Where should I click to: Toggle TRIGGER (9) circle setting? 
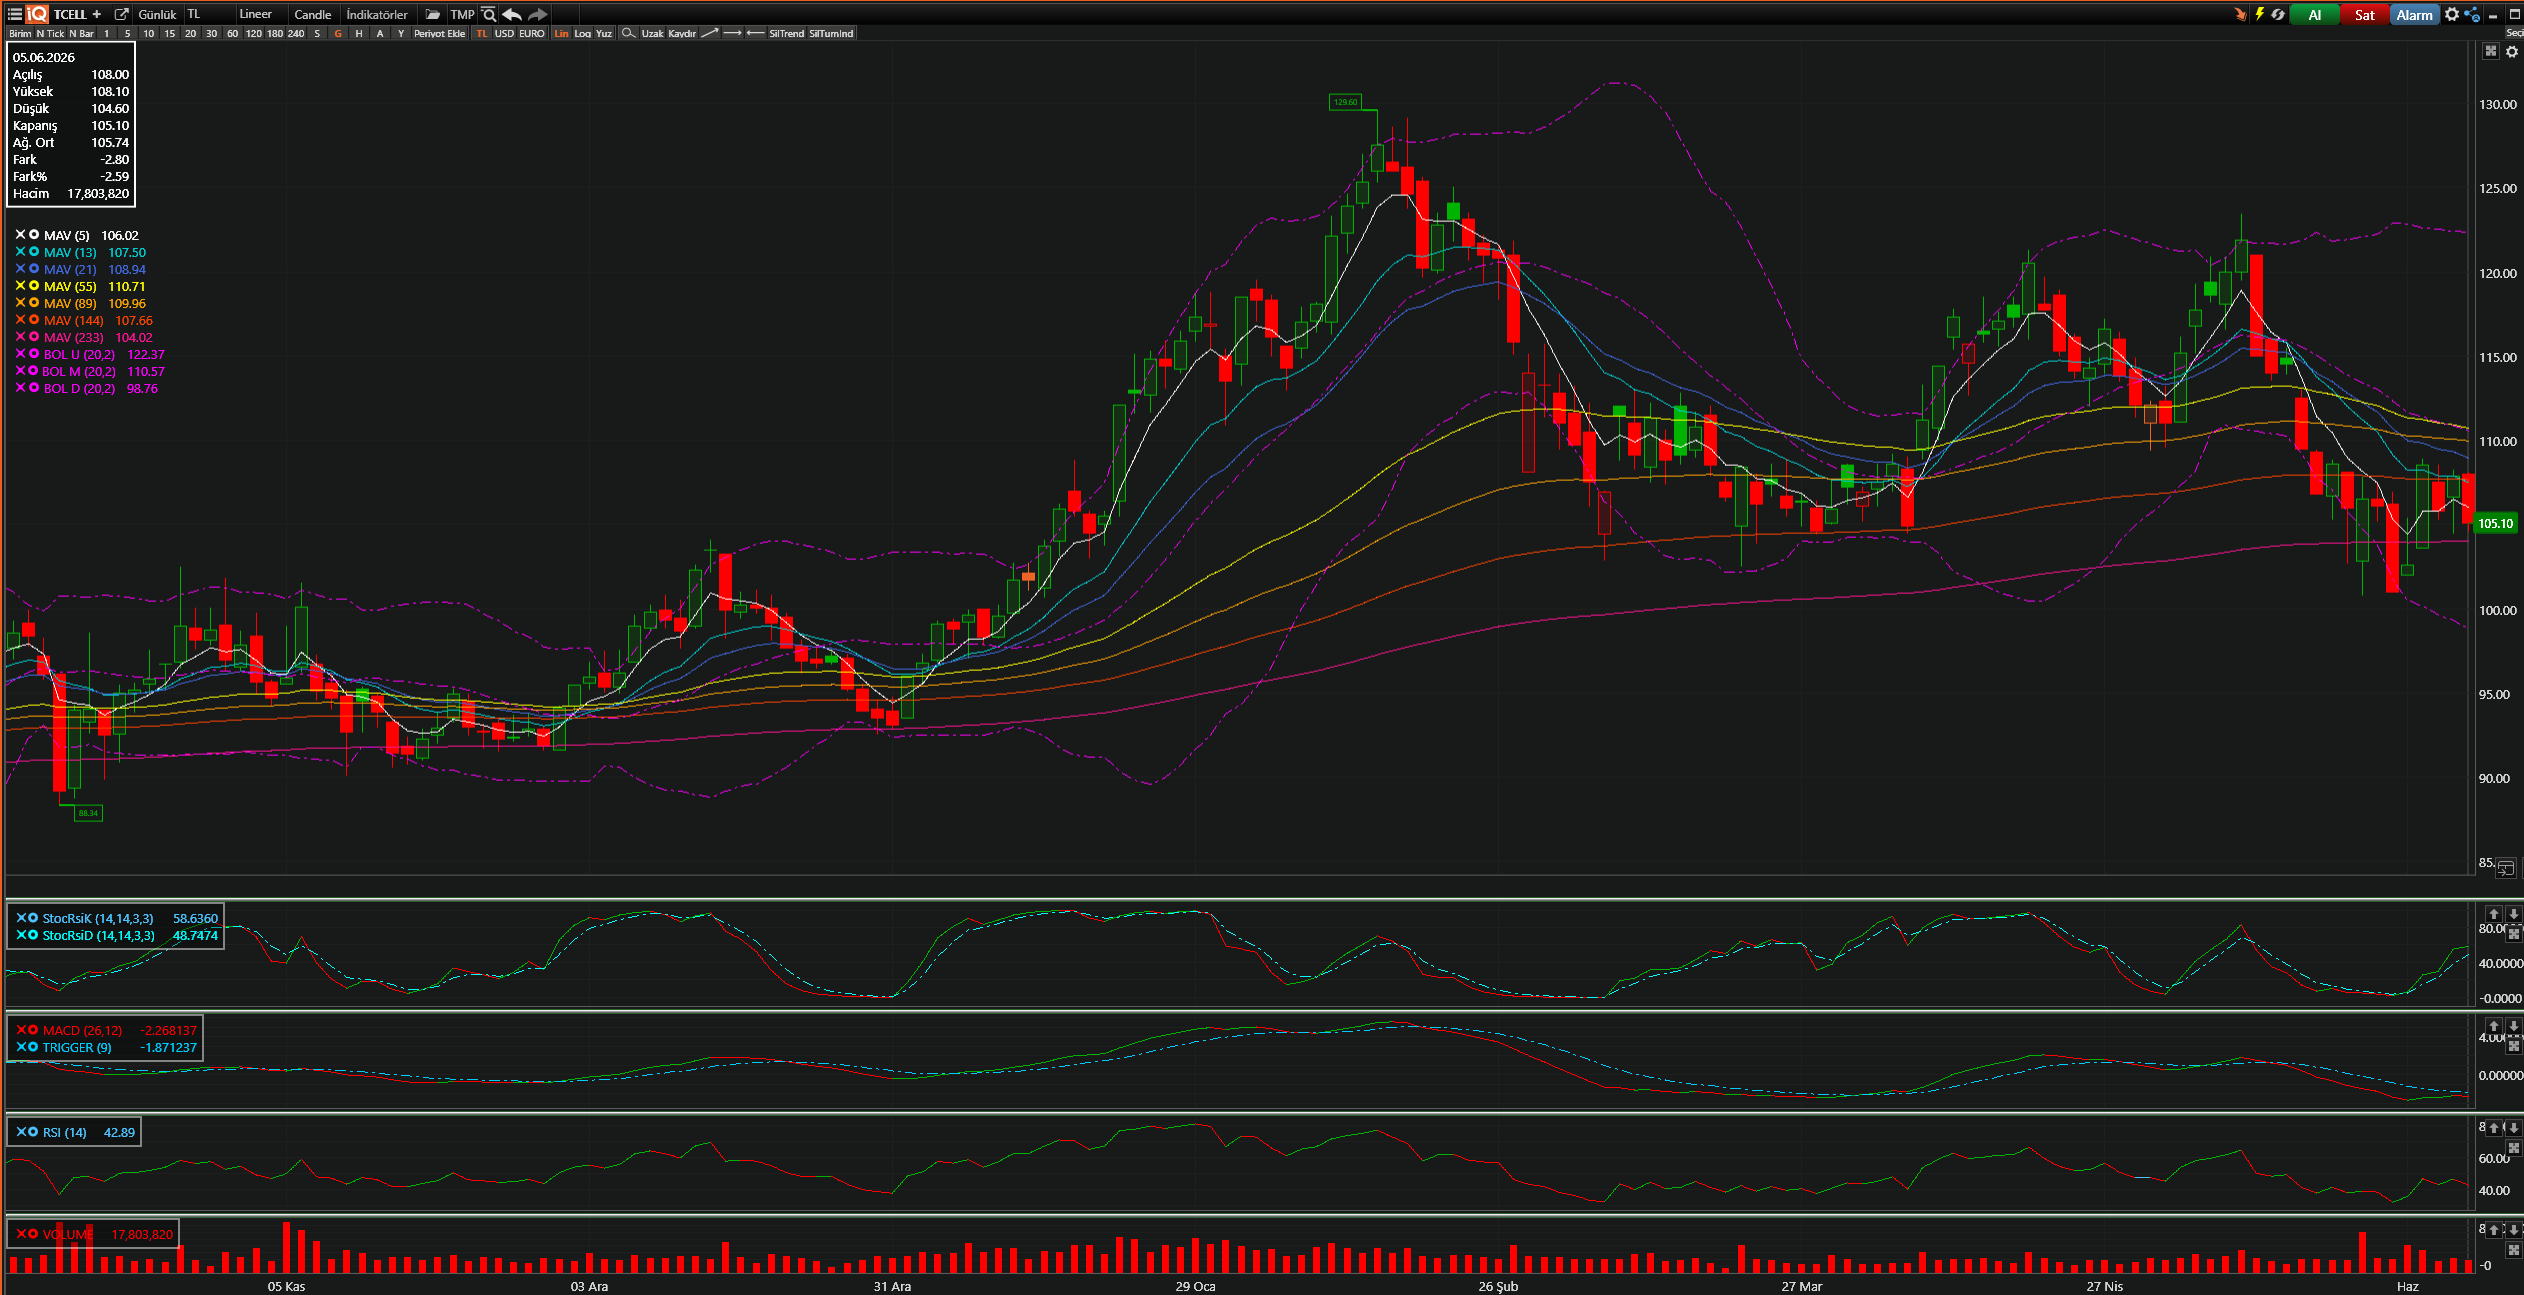33,1046
